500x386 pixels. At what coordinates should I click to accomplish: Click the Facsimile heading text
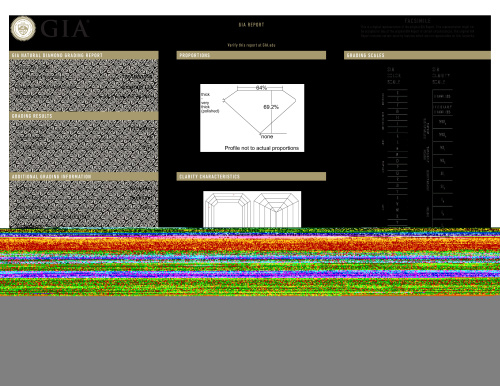point(417,21)
